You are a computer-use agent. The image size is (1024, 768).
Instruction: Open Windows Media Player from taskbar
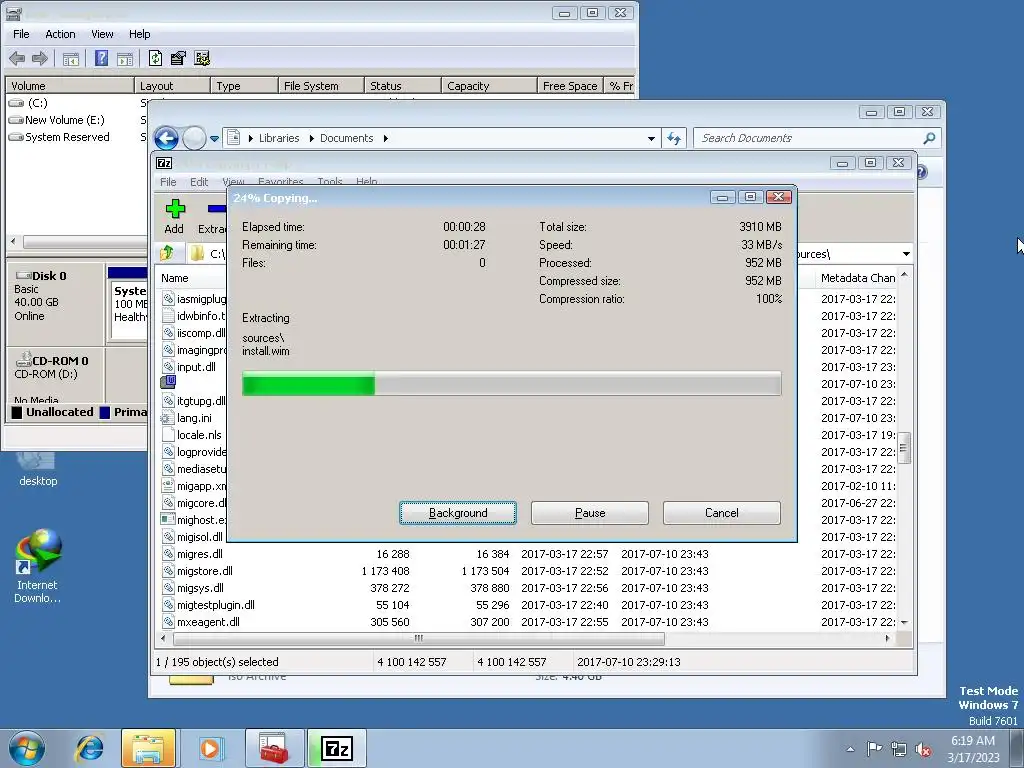[210, 748]
